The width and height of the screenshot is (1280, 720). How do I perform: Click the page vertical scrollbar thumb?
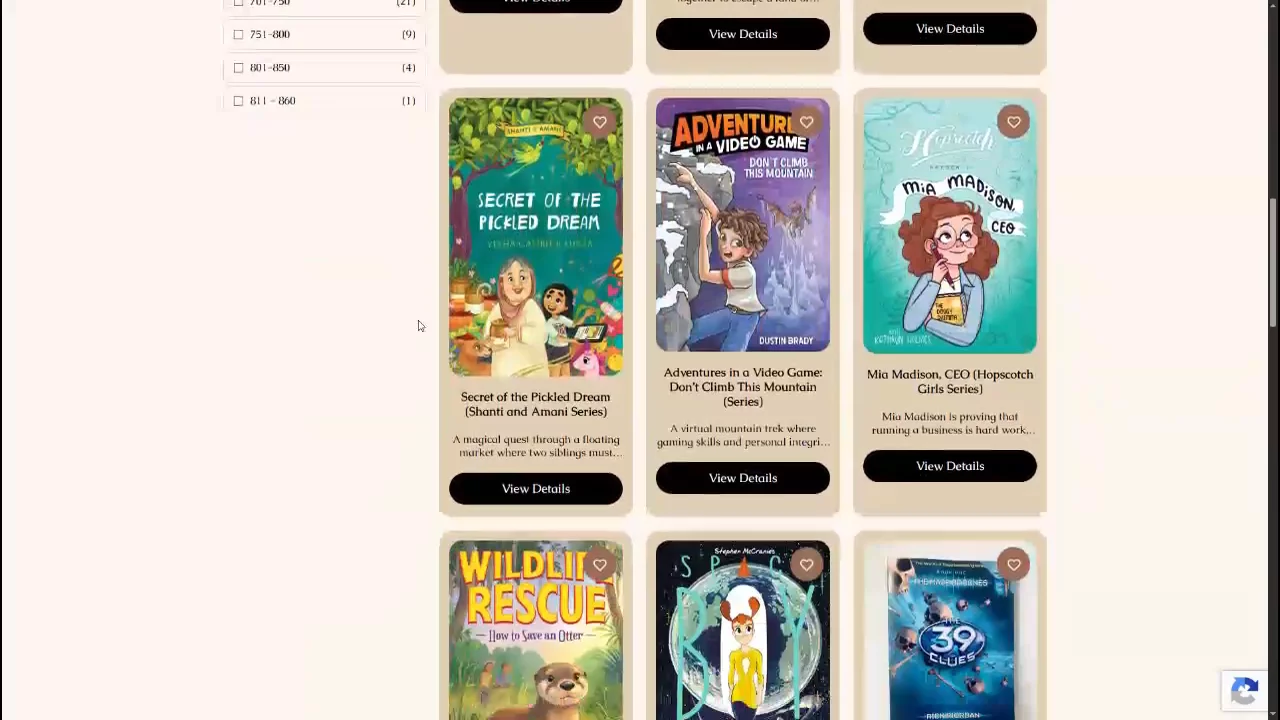click(x=1273, y=262)
